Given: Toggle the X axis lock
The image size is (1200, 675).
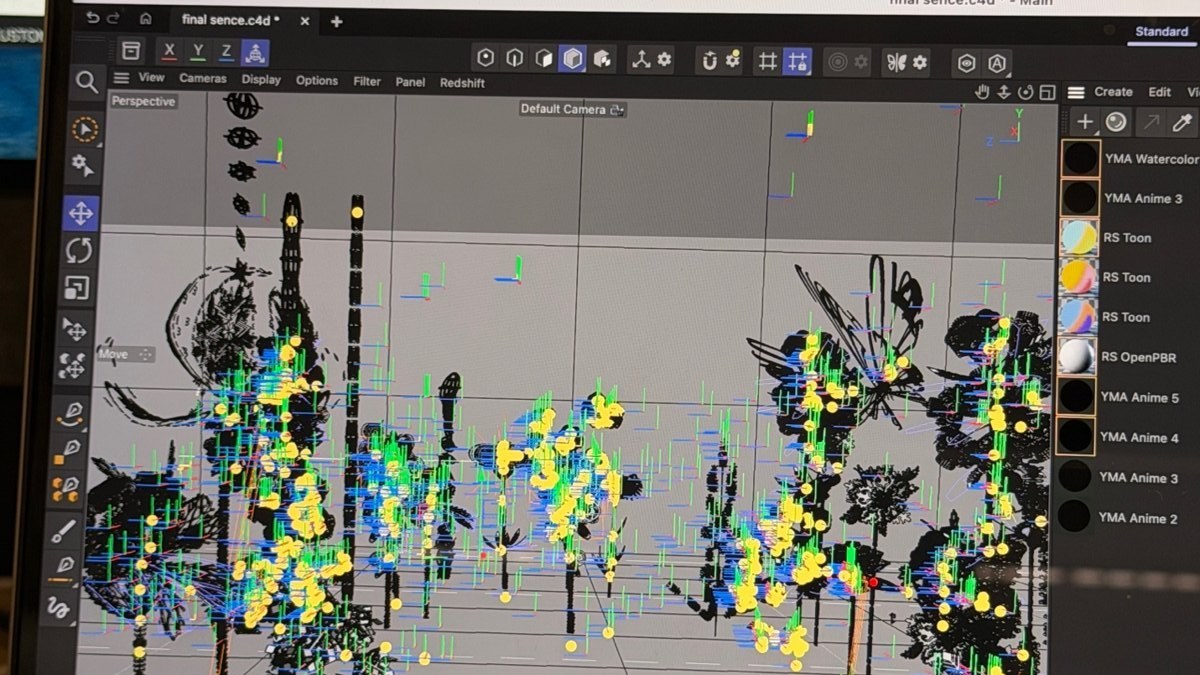Looking at the screenshot, I should coord(169,51).
